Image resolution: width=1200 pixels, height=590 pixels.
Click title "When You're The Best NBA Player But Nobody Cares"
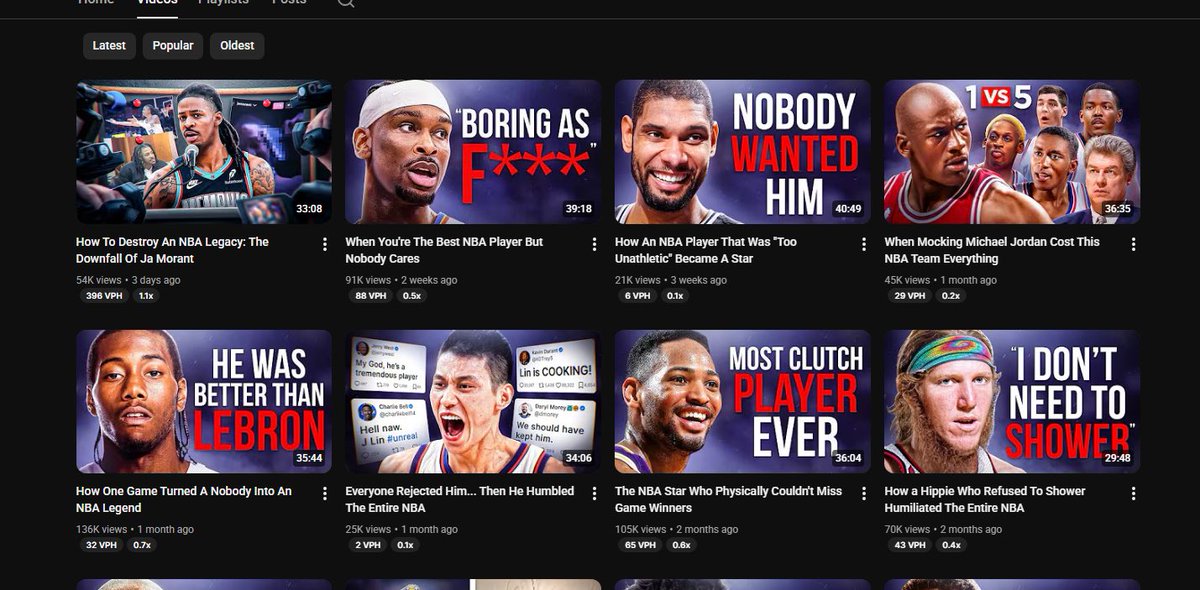click(x=444, y=250)
